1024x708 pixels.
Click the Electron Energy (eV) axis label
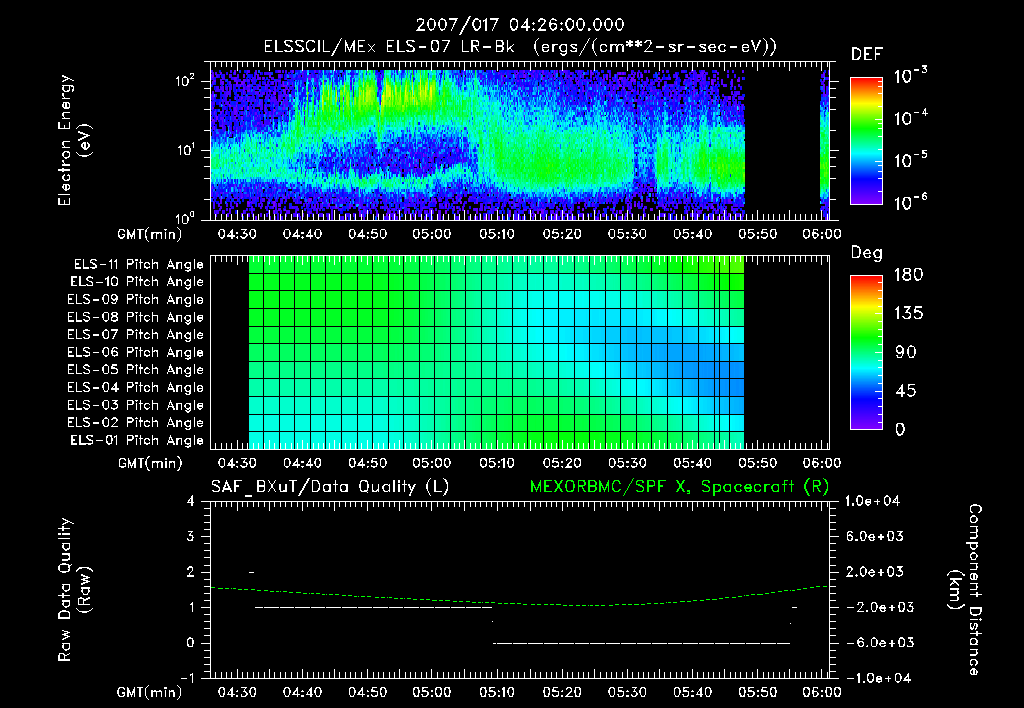point(74,140)
